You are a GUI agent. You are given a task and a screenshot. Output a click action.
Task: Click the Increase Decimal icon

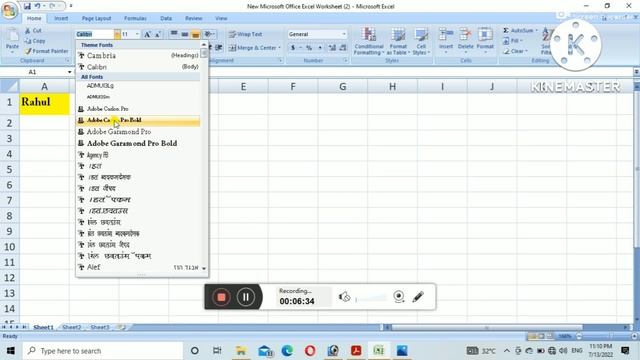[x=332, y=48]
